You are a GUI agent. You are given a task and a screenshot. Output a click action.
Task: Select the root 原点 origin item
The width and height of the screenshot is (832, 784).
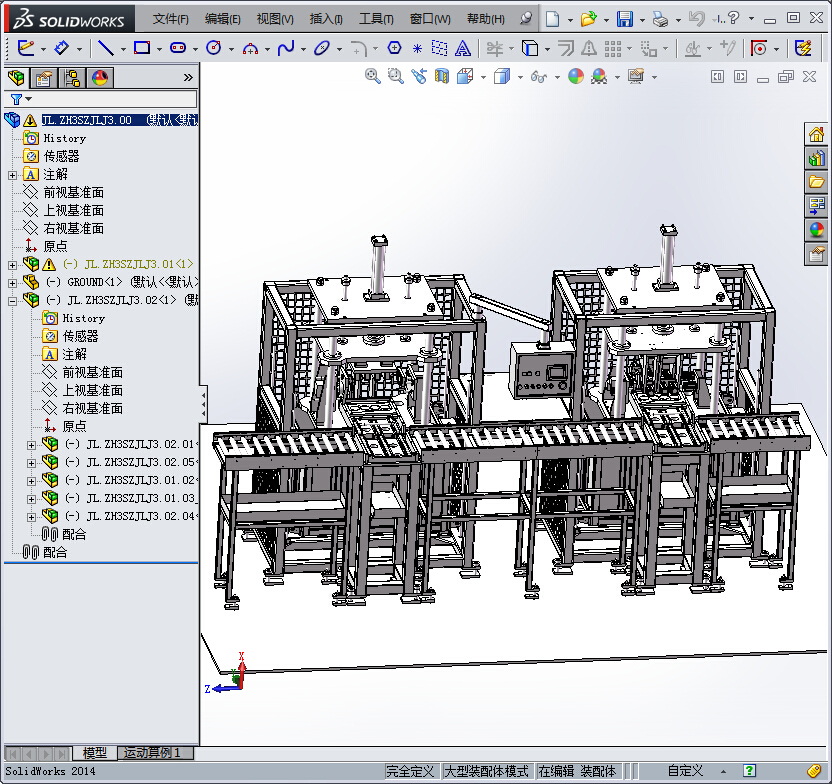tap(55, 247)
